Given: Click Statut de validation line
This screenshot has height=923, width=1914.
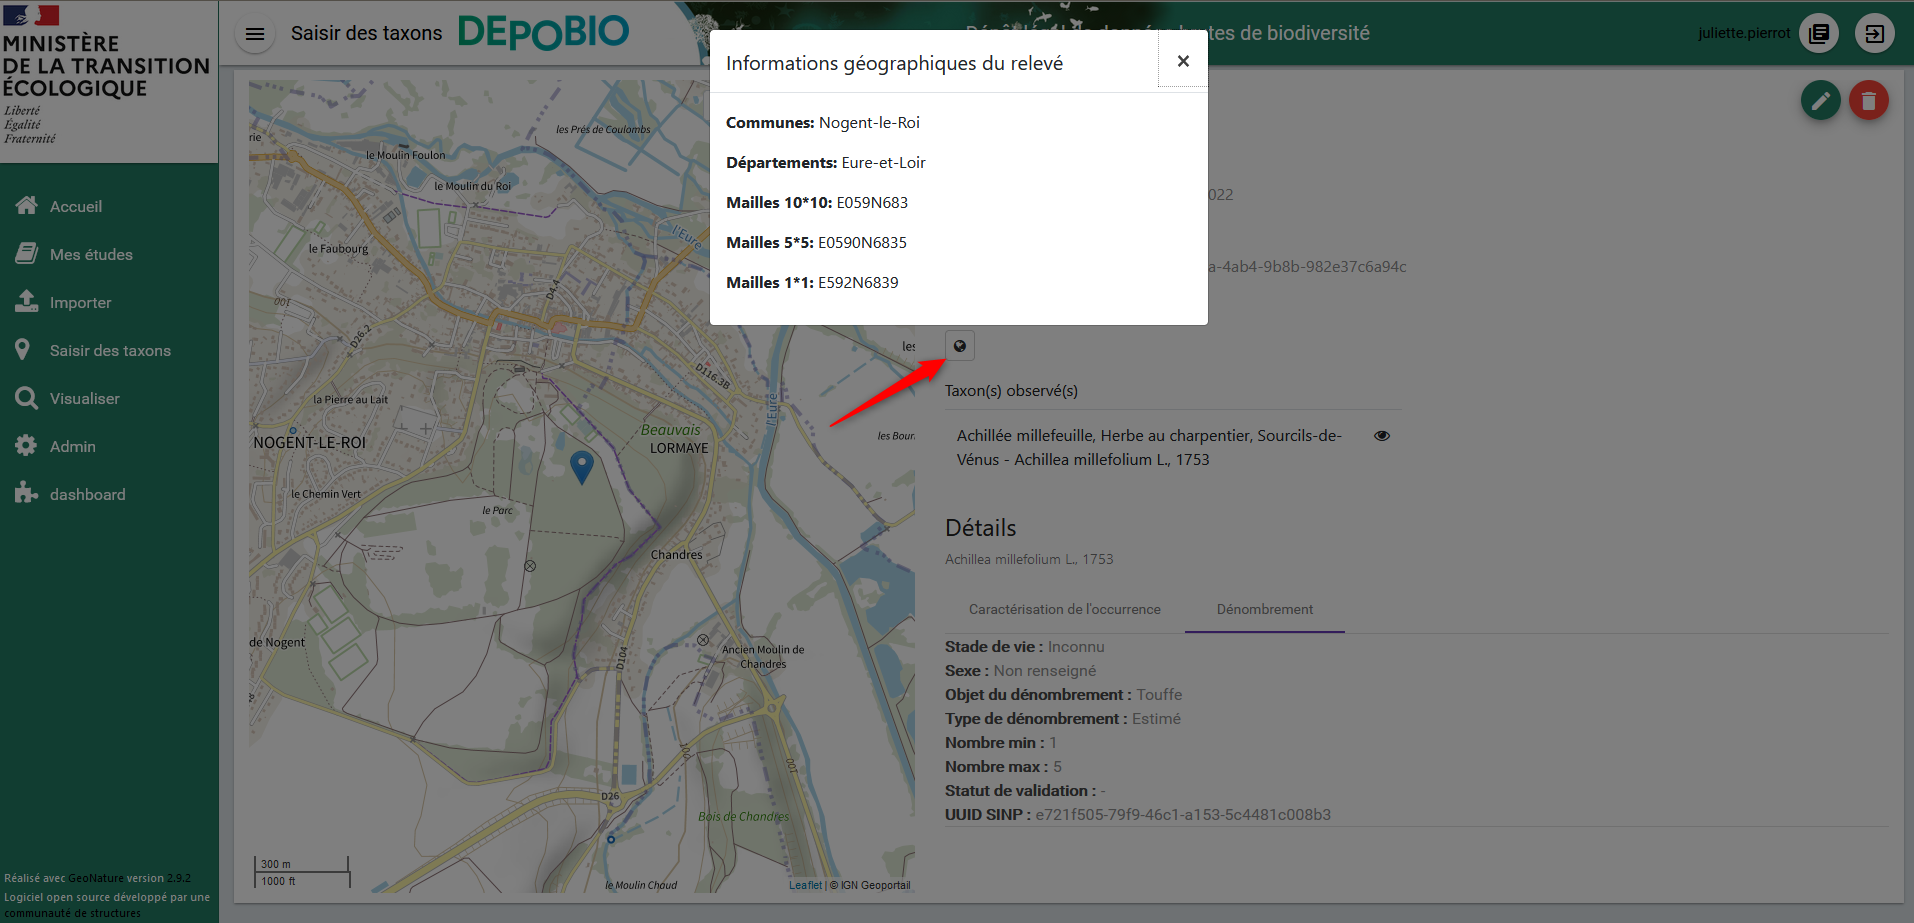Looking at the screenshot, I should [x=1025, y=791].
